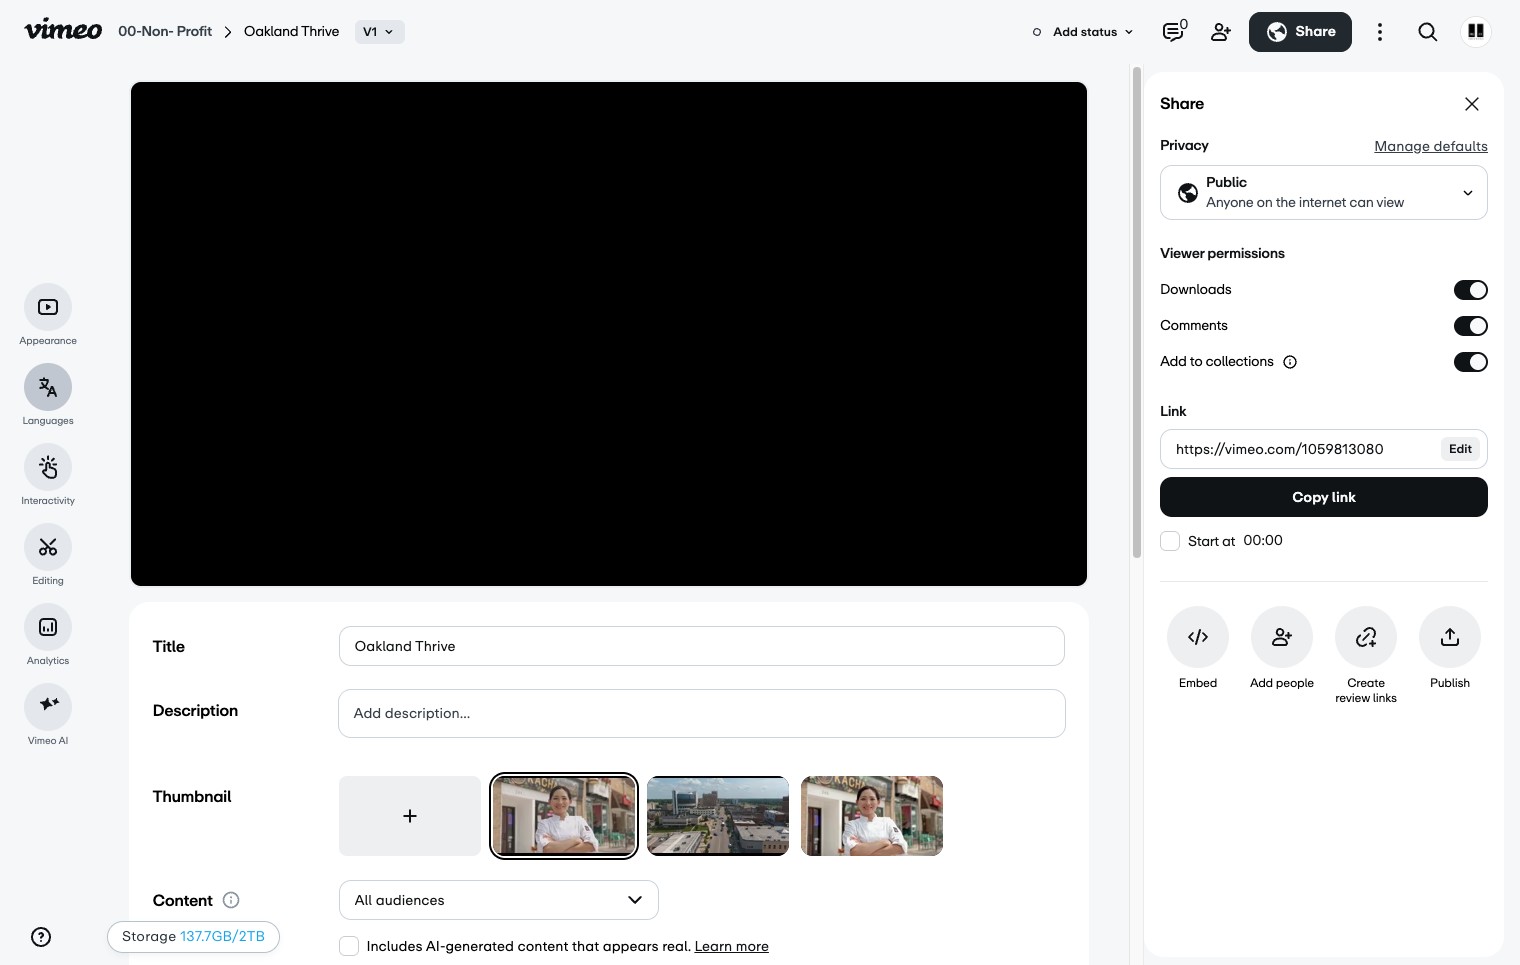
Task: Click the Copy link button
Action: point(1324,497)
